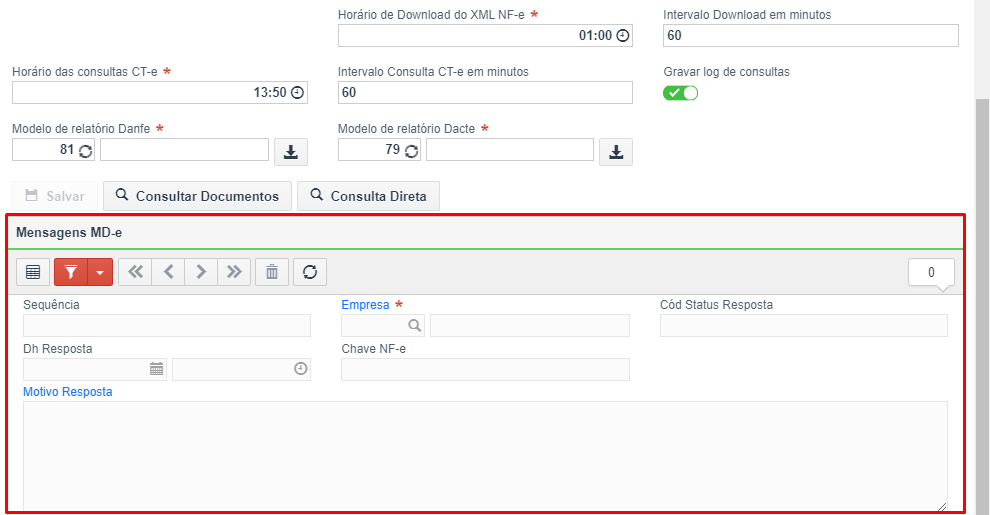Go to previous record
The height and width of the screenshot is (515, 990).
(168, 272)
